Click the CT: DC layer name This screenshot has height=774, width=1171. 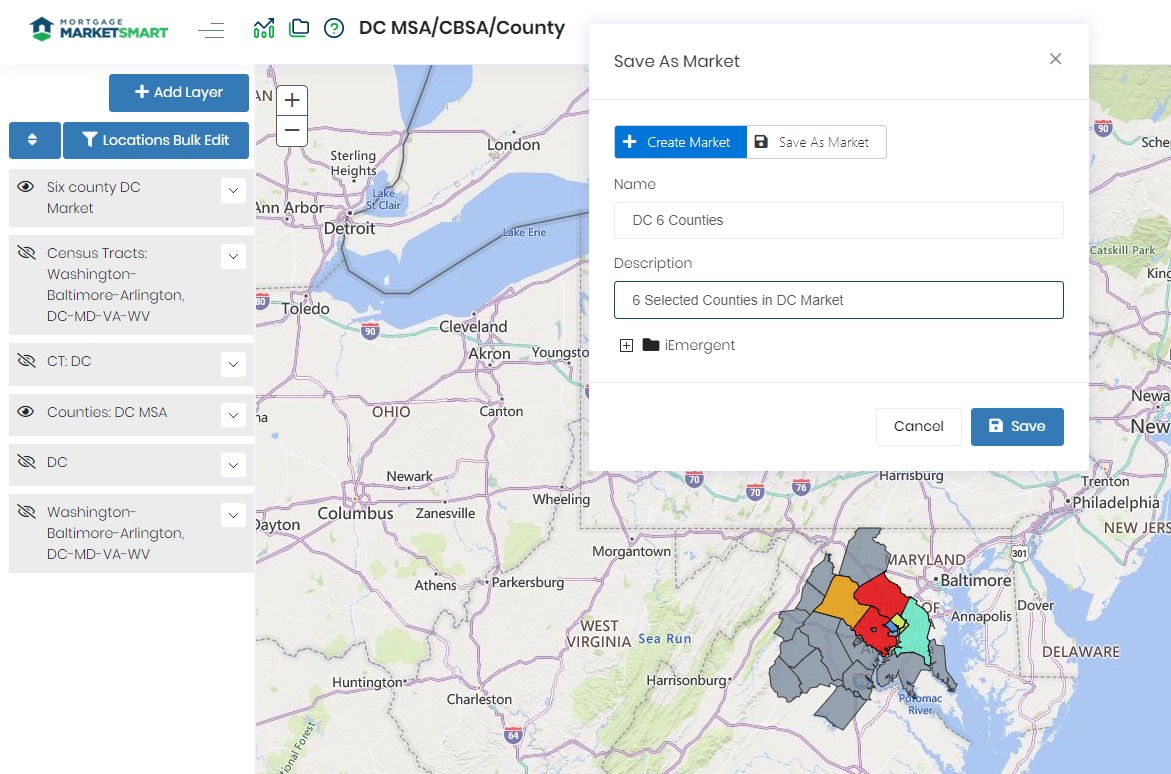point(69,361)
